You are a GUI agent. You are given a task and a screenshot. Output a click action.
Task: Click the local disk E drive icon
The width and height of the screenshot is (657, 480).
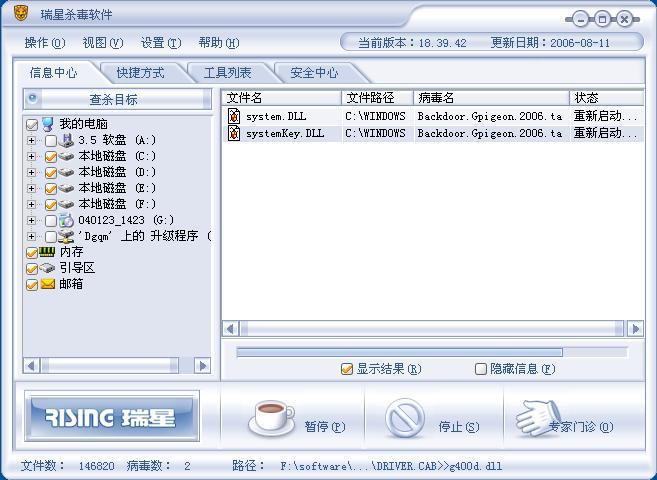(x=66, y=188)
